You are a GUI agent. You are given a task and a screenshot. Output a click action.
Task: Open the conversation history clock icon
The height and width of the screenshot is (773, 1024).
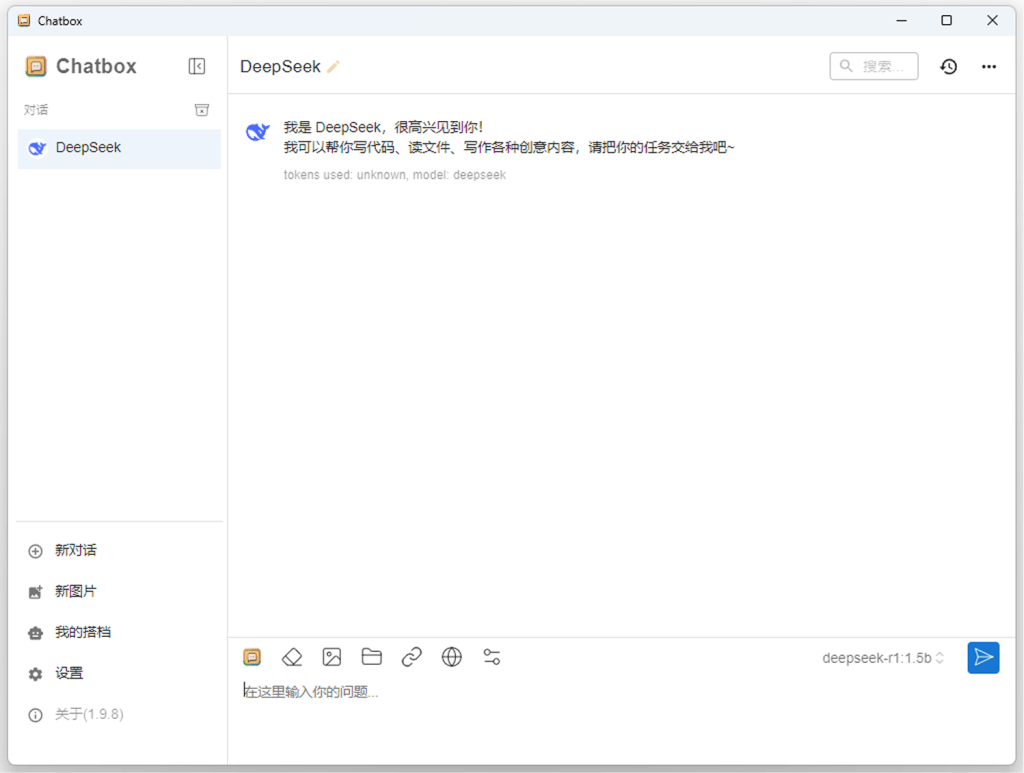click(948, 66)
